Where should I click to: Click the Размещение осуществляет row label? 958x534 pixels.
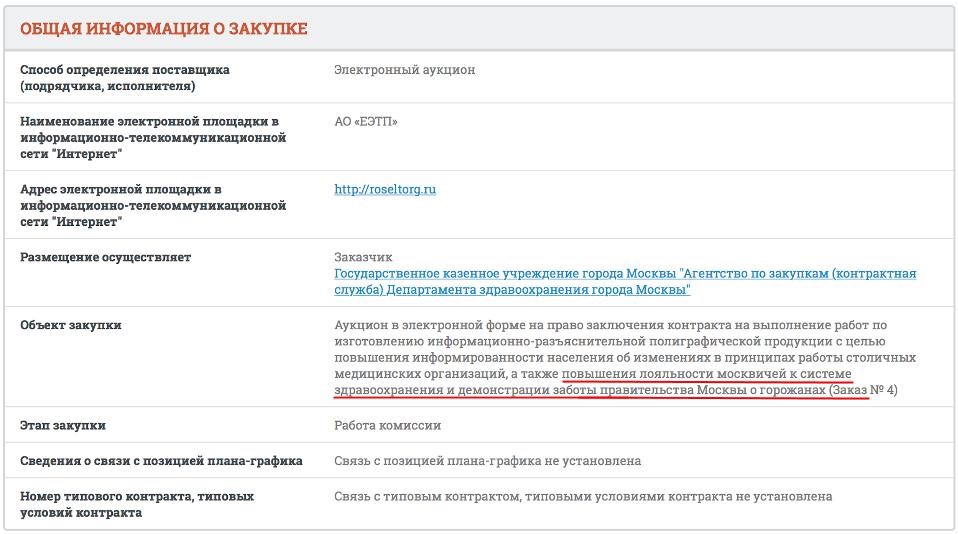point(105,257)
